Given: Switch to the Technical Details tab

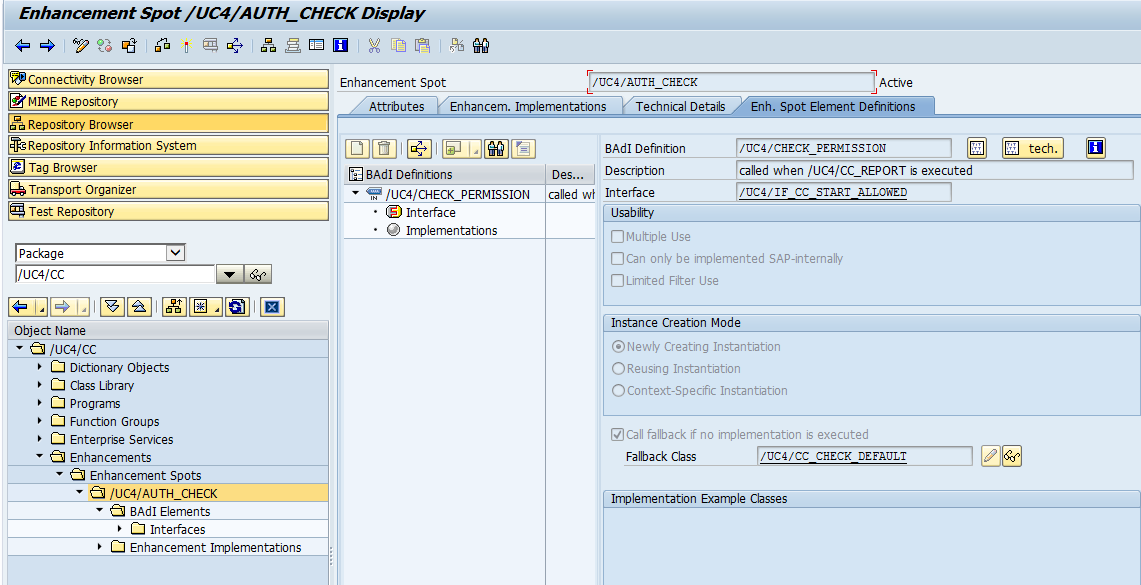Looking at the screenshot, I should coord(680,105).
